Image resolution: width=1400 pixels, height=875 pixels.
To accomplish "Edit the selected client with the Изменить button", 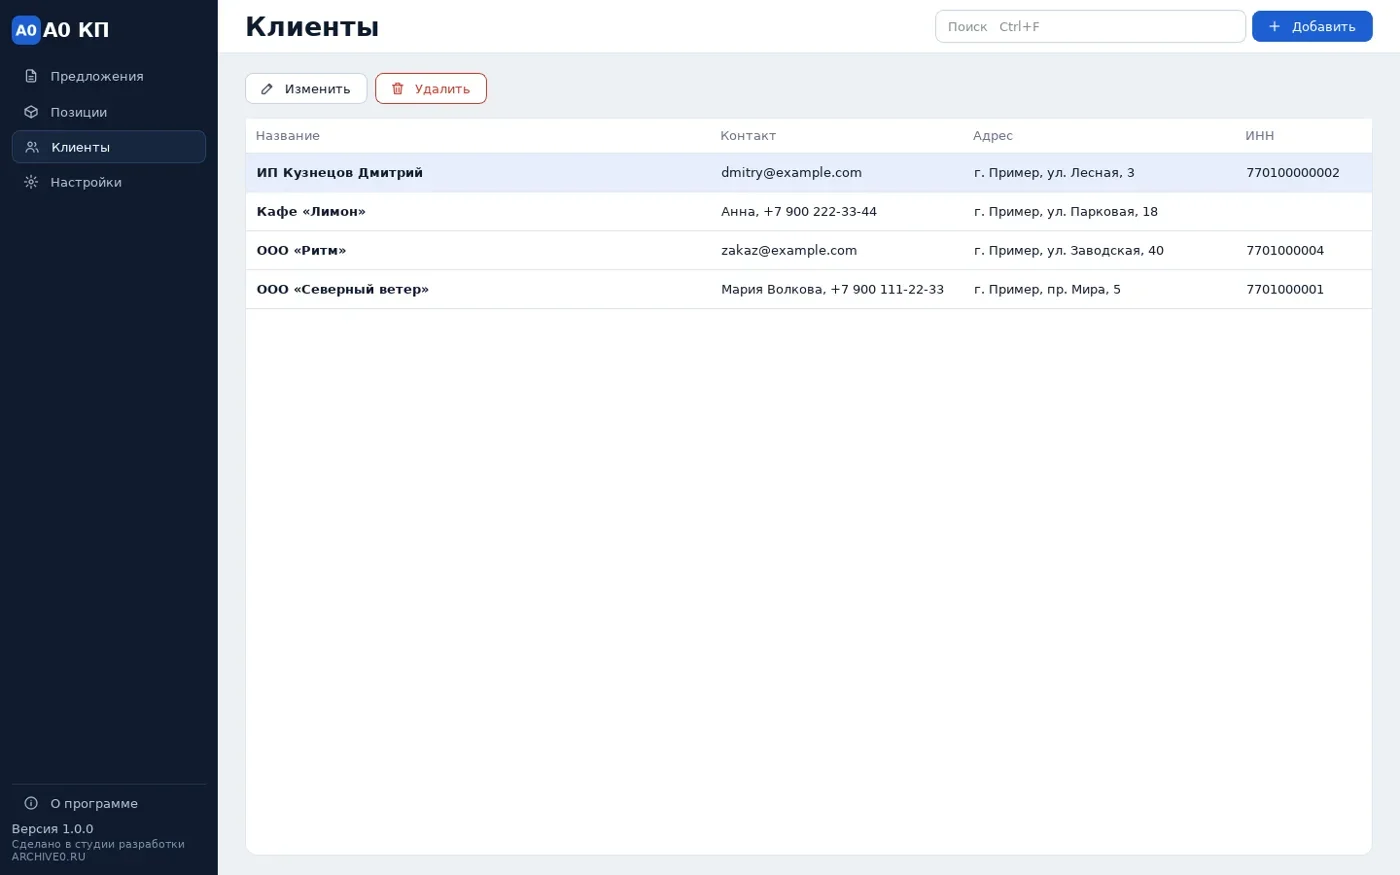I will 306,89.
